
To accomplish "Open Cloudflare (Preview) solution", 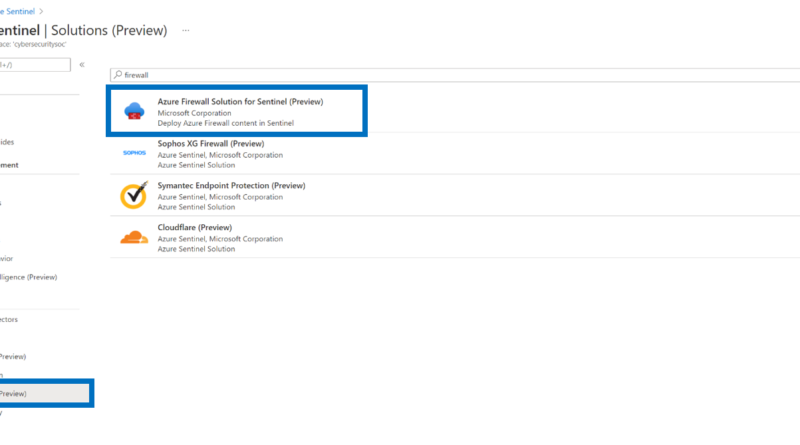I will click(194, 227).
